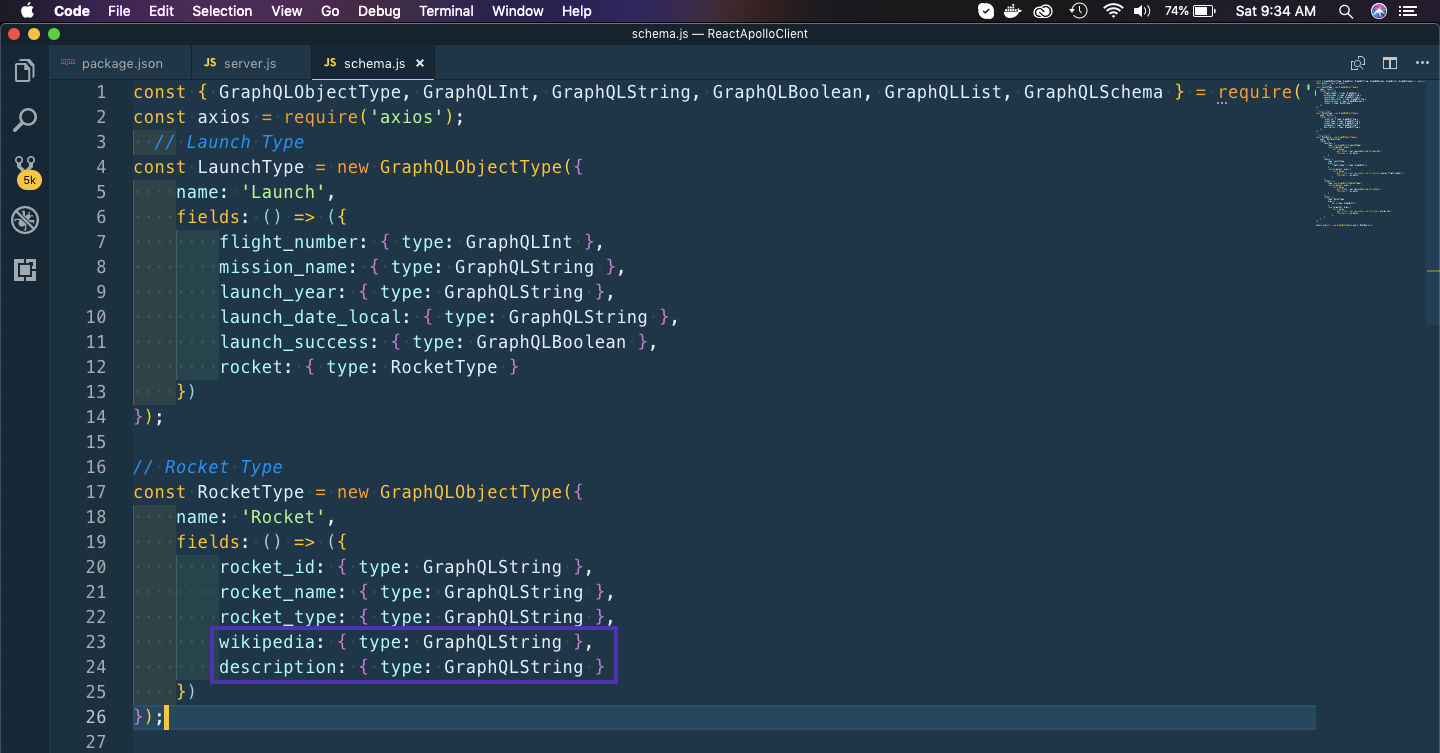The width and height of the screenshot is (1440, 753).
Task: Click the checkmark menu bar icon
Action: [986, 11]
